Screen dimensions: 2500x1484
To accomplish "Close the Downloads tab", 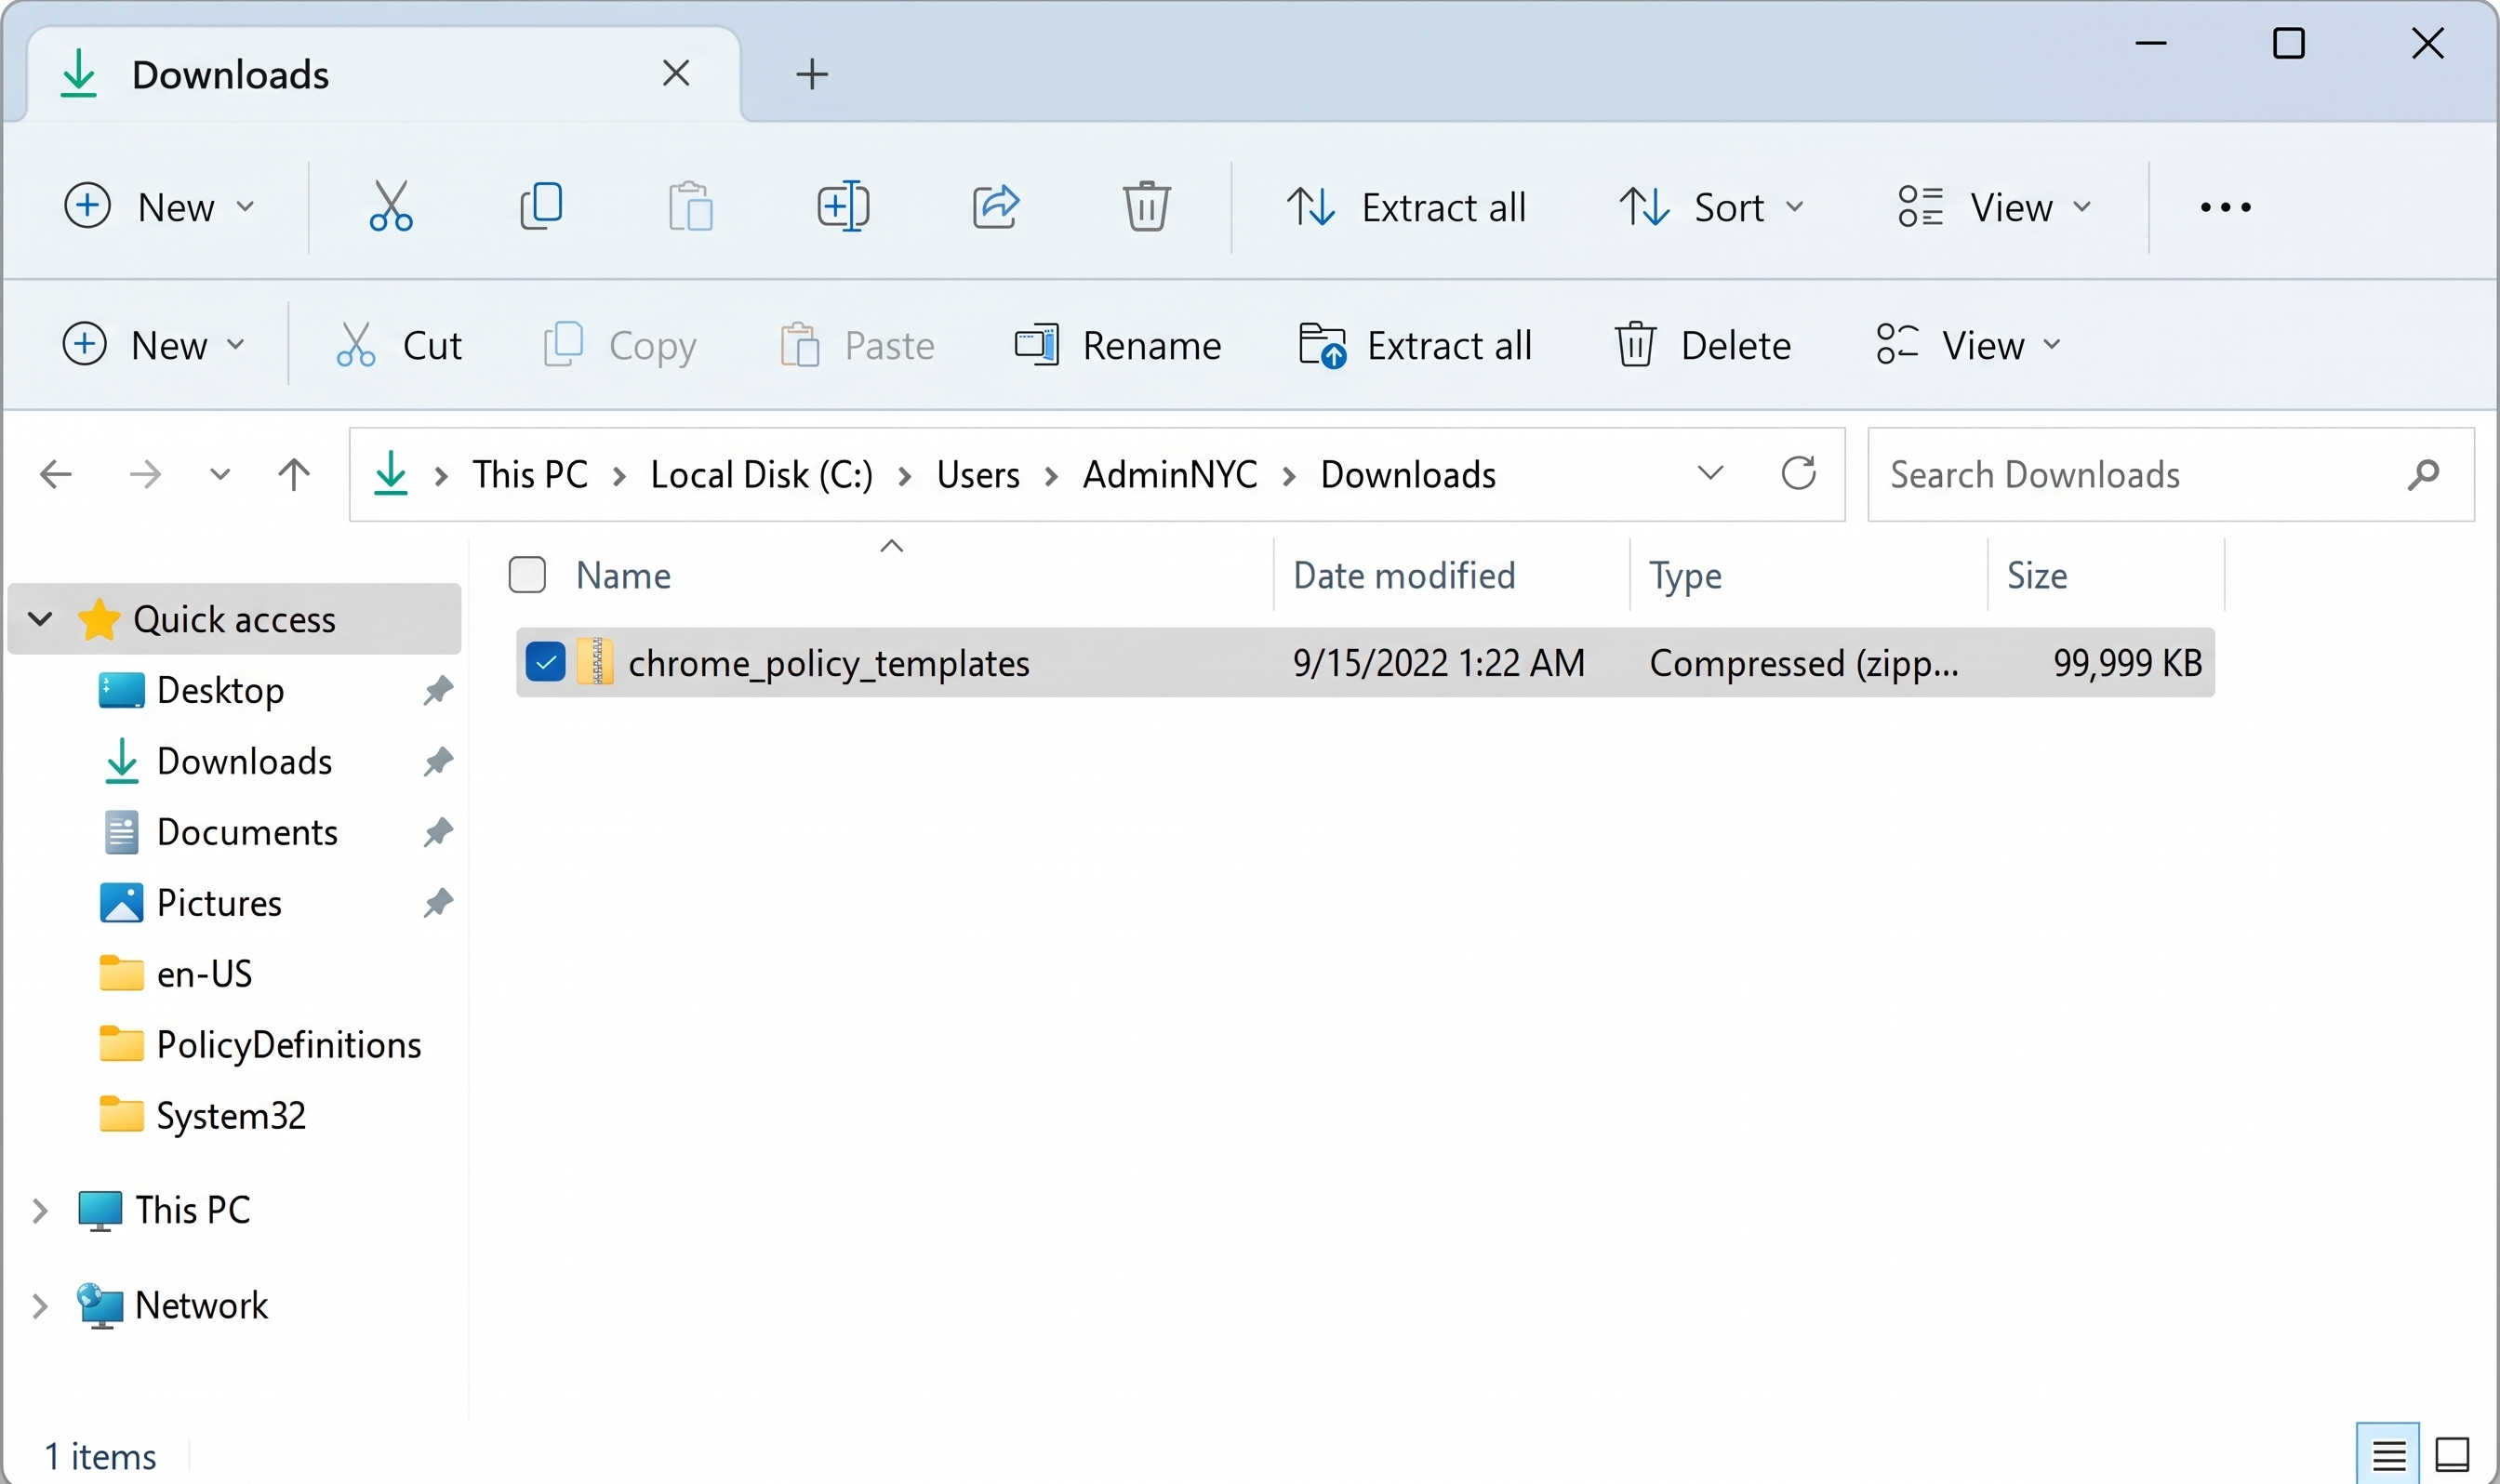I will click(x=676, y=73).
